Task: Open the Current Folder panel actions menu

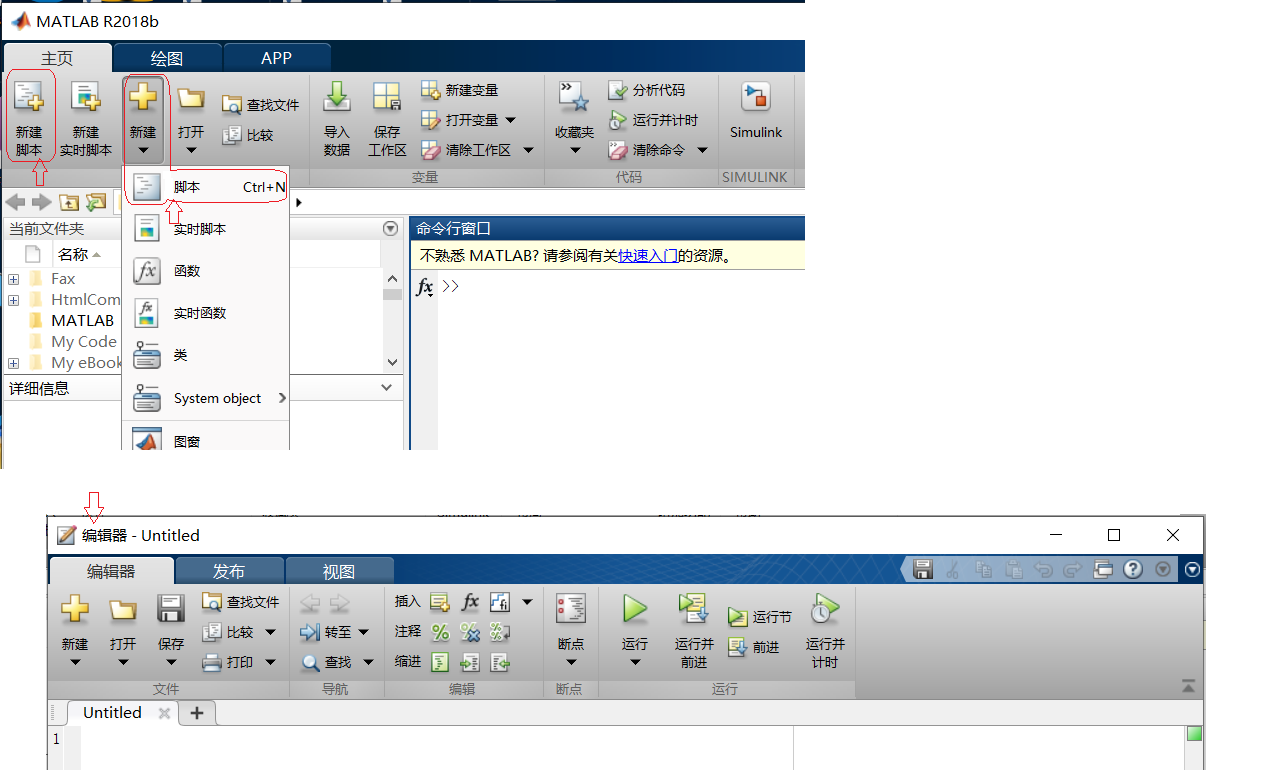Action: coord(390,229)
